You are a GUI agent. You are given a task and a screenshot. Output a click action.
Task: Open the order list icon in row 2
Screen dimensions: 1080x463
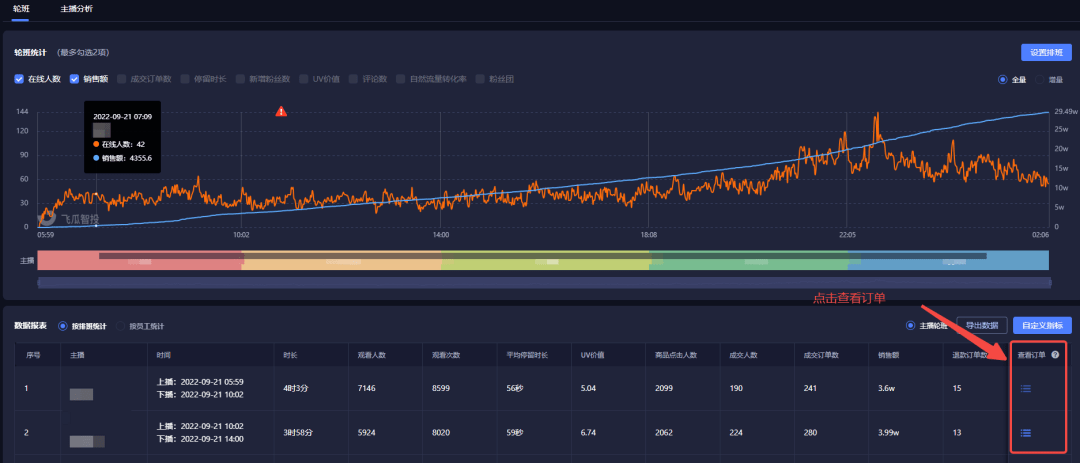coord(1026,433)
